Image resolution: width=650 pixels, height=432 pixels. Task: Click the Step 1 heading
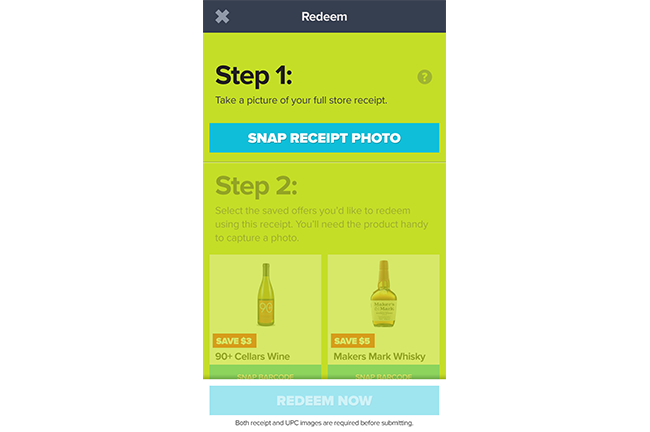coord(254,76)
